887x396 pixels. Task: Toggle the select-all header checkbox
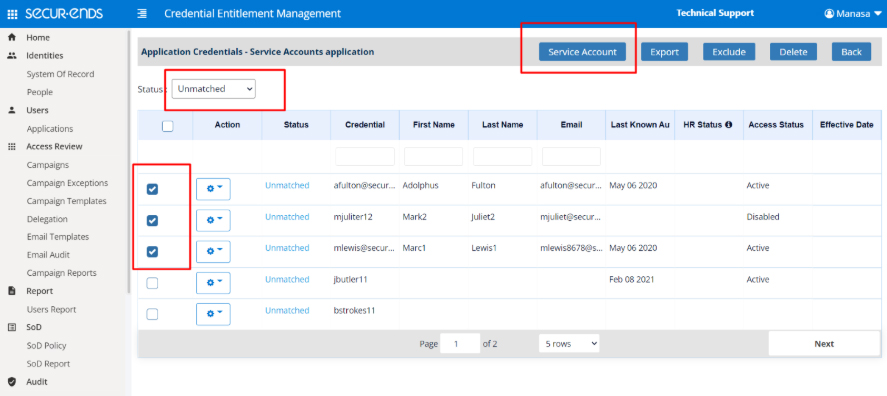pos(167,126)
